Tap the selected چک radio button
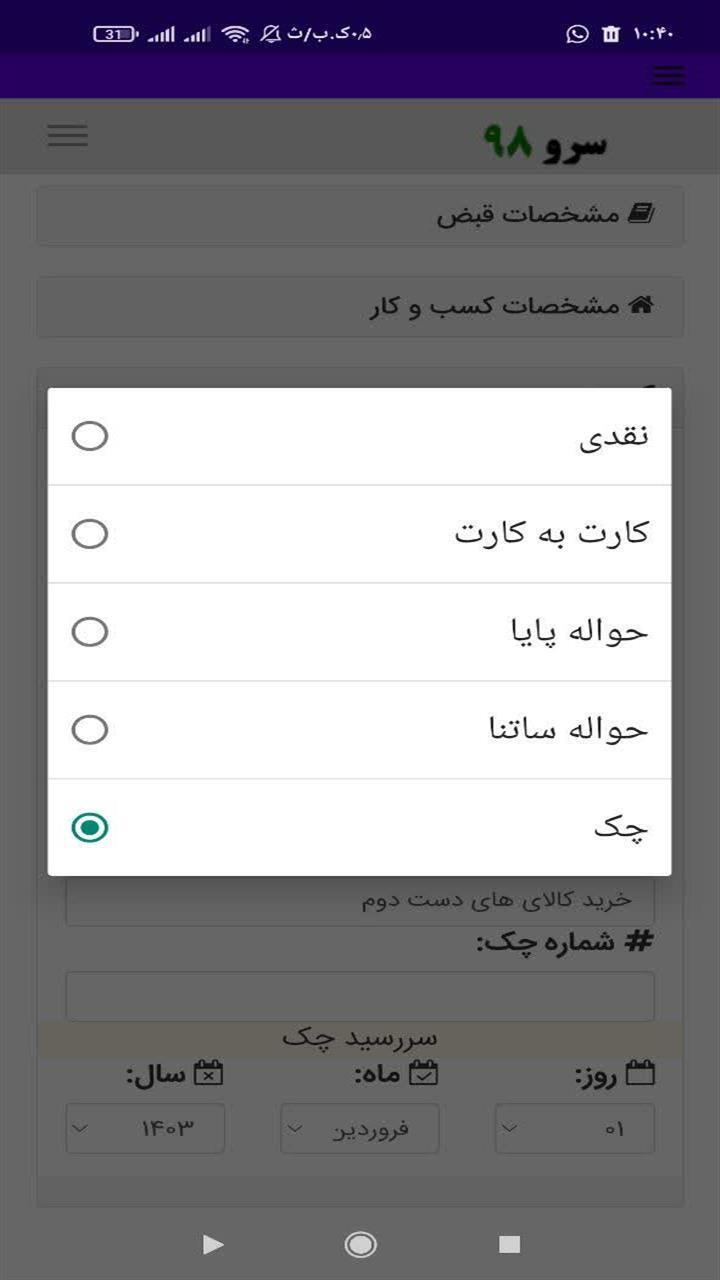 pyautogui.click(x=90, y=828)
